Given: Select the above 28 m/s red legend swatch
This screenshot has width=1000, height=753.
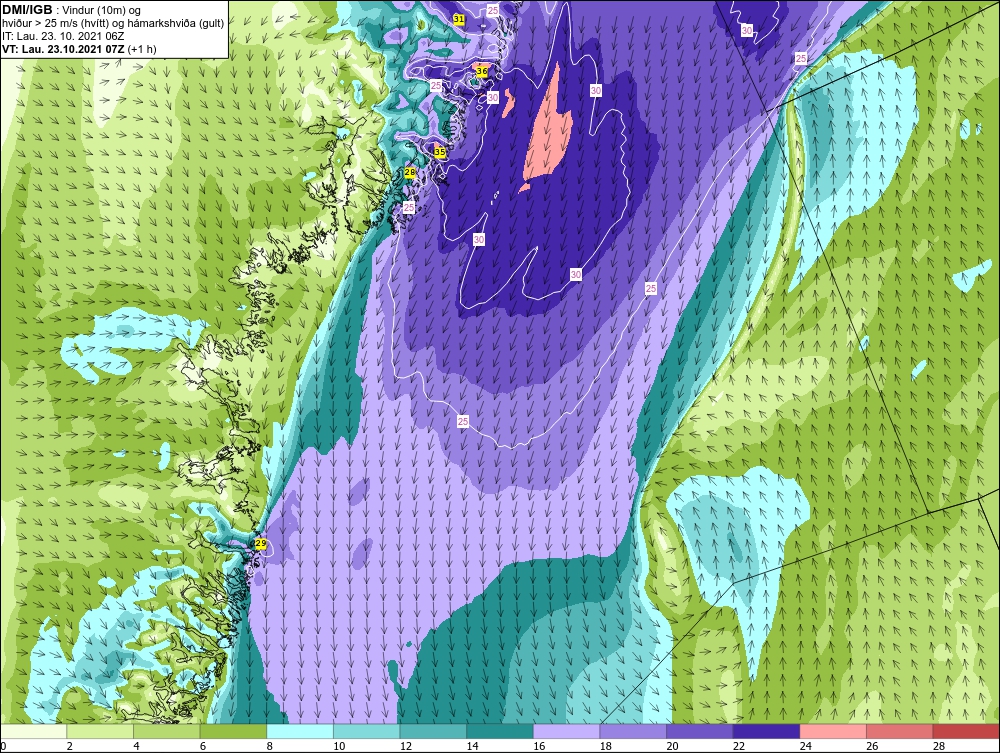Looking at the screenshot, I should click(x=966, y=731).
